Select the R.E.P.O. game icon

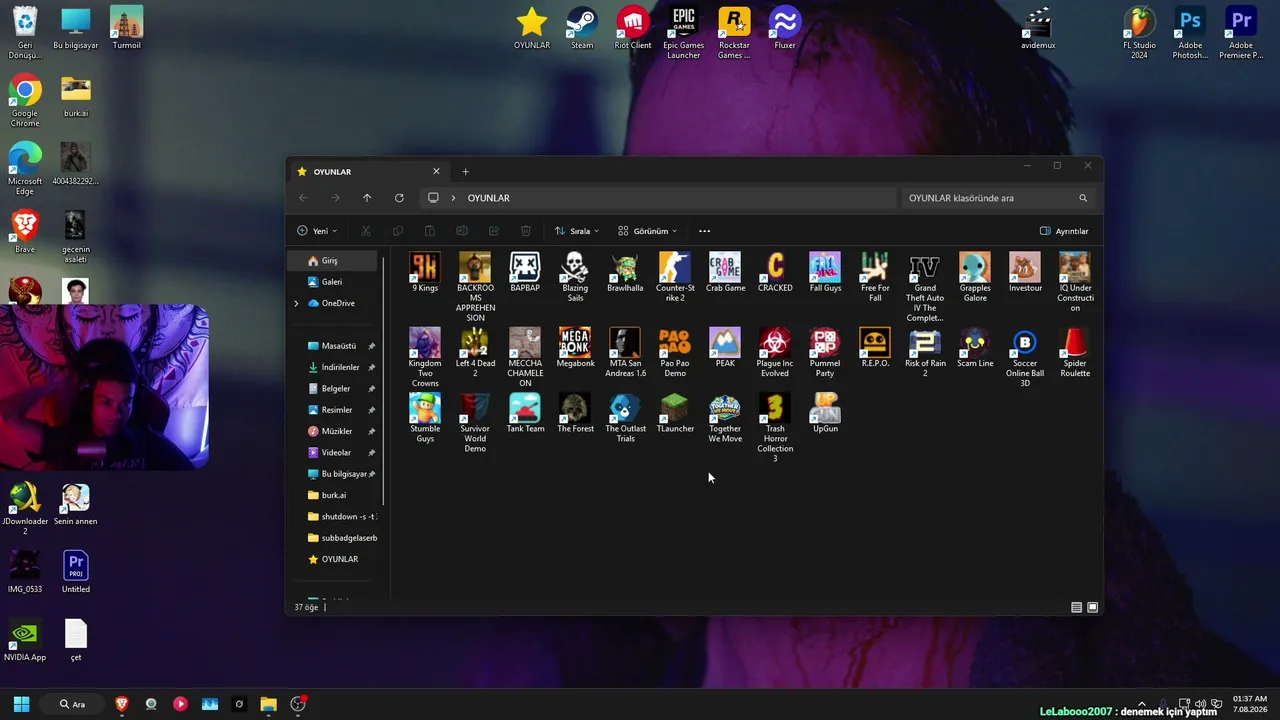[875, 347]
